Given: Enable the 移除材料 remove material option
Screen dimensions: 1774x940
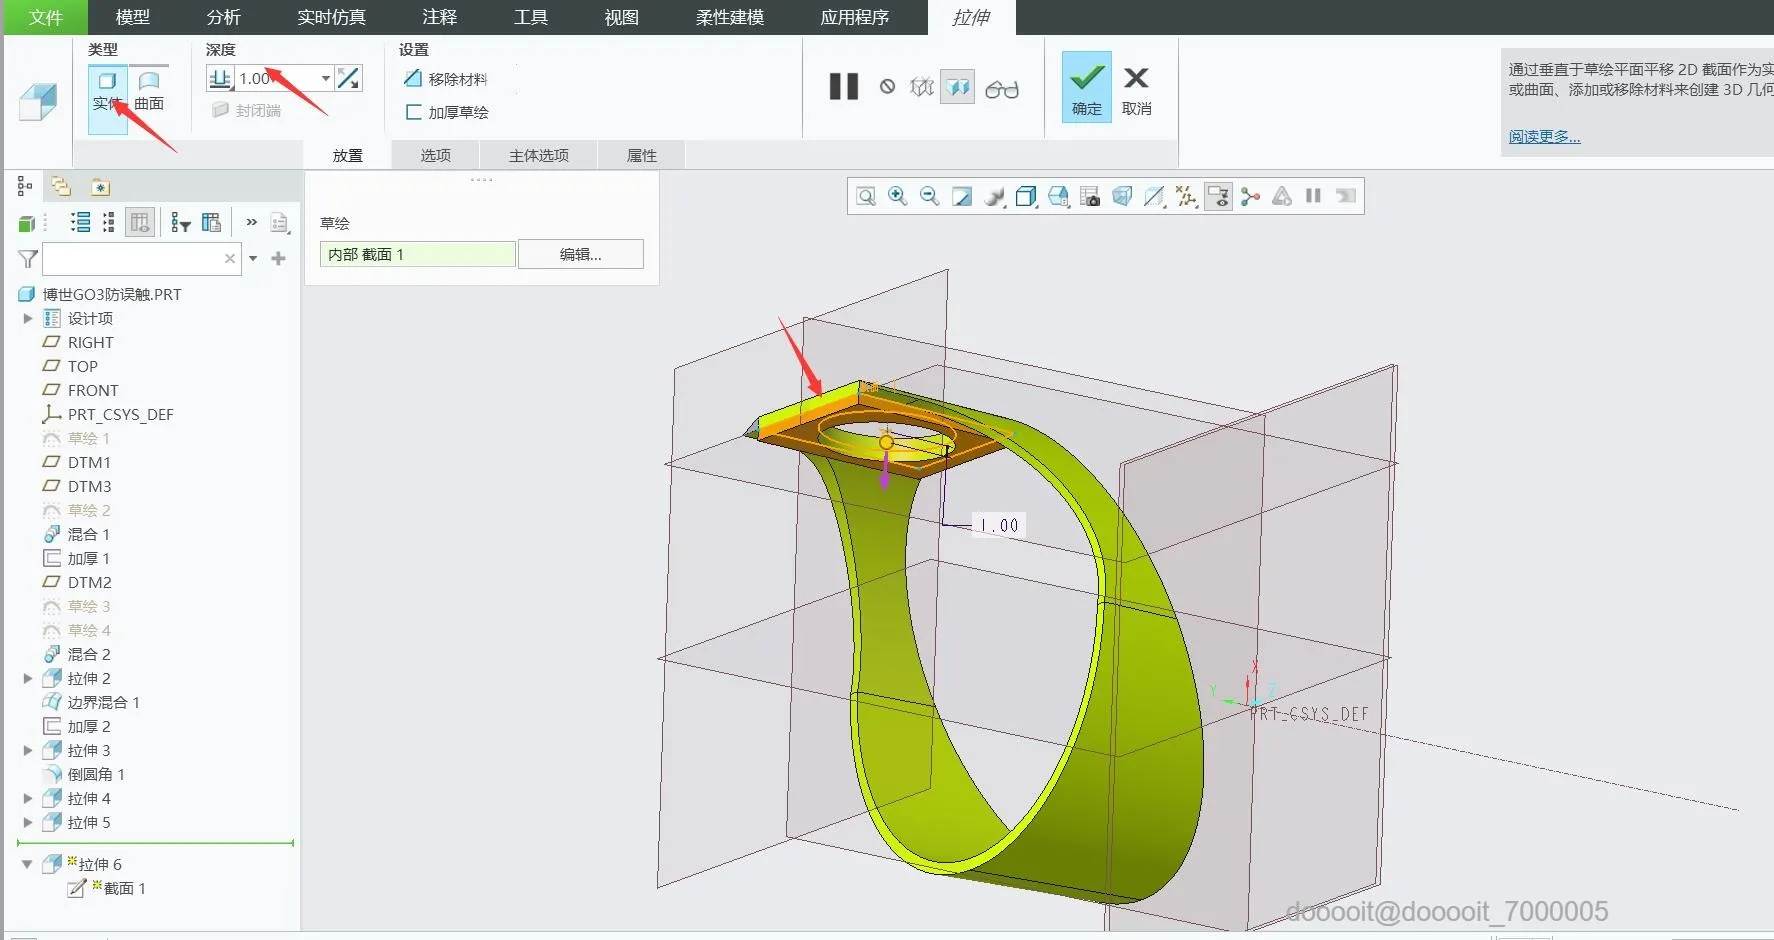Looking at the screenshot, I should click(x=446, y=79).
